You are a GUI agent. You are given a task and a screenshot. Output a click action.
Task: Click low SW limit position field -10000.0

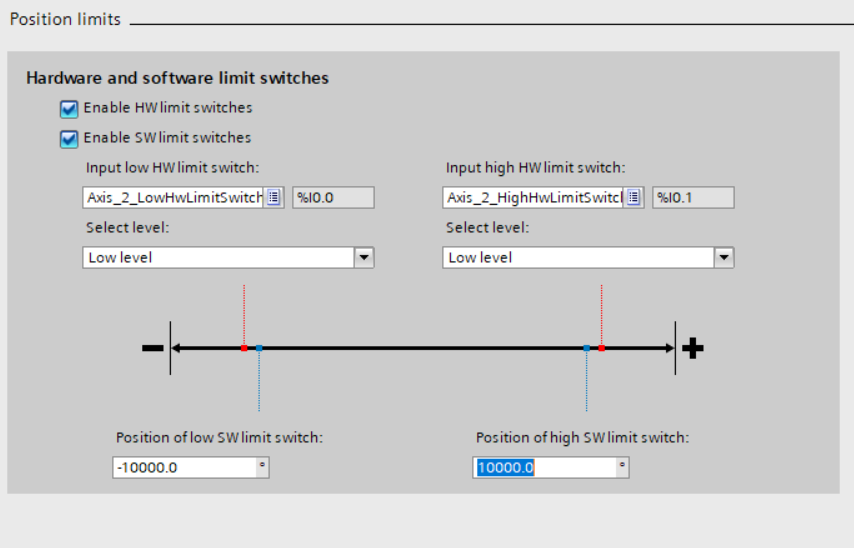pos(185,467)
